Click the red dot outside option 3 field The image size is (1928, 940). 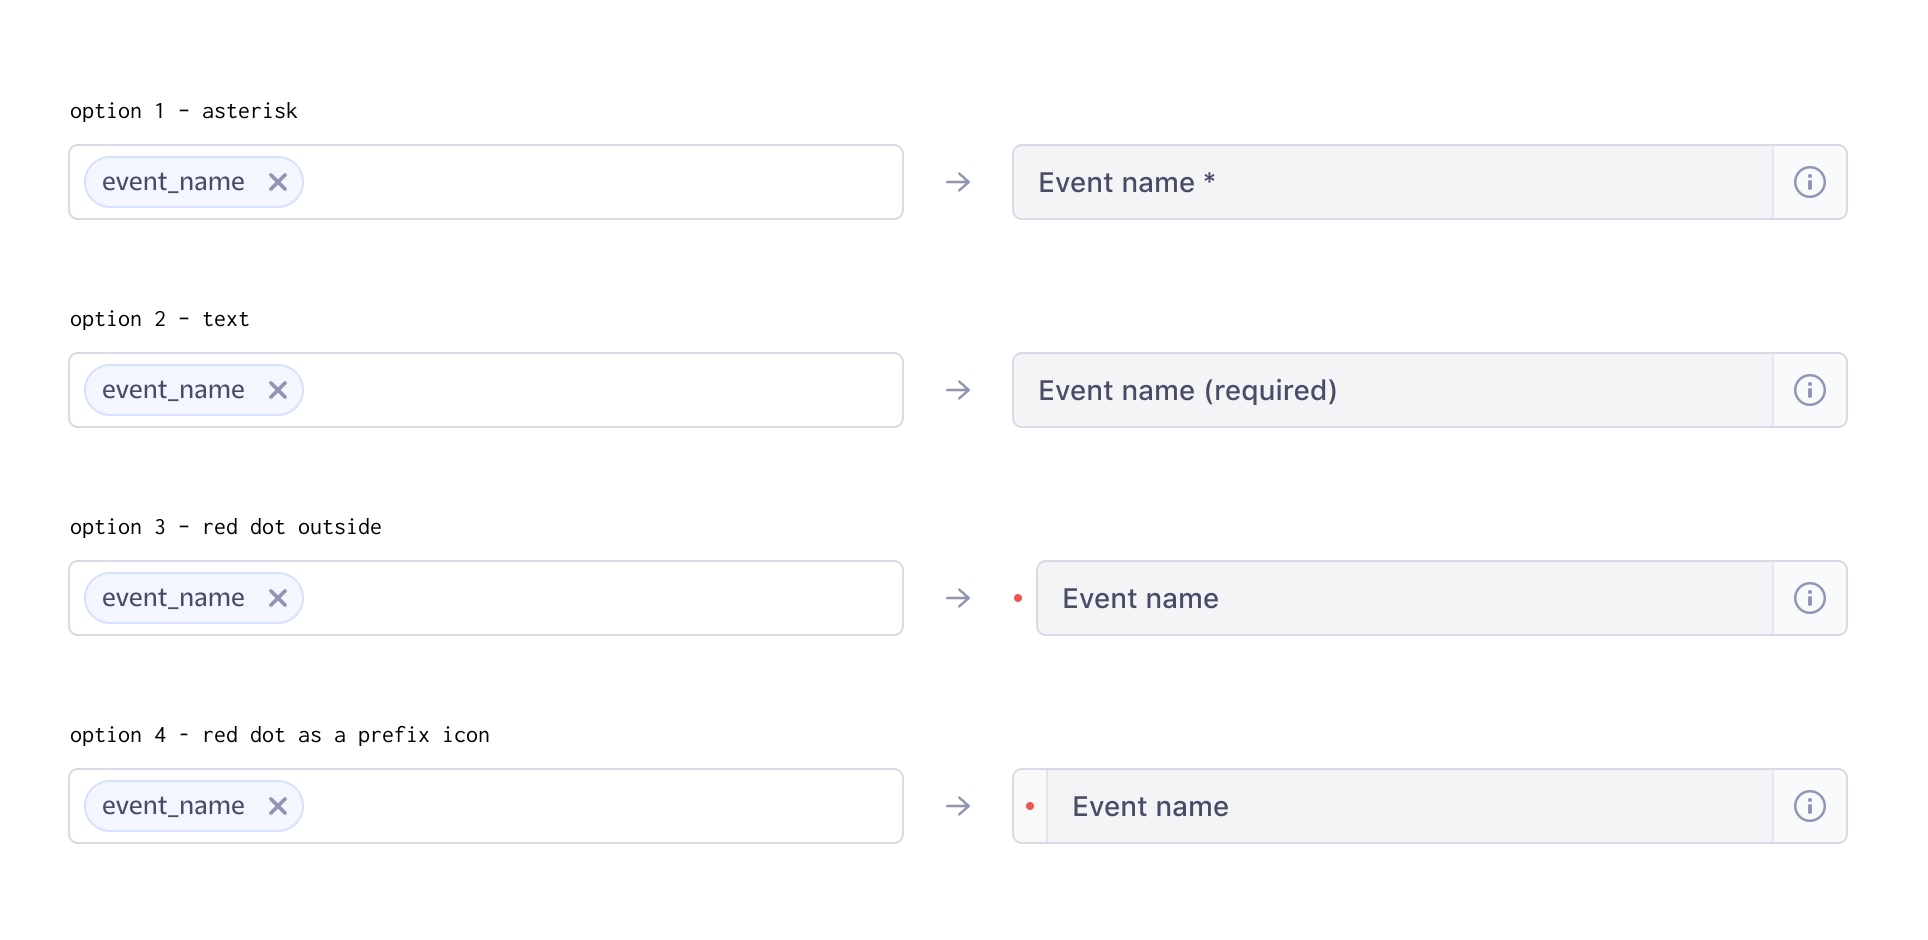pos(1018,598)
